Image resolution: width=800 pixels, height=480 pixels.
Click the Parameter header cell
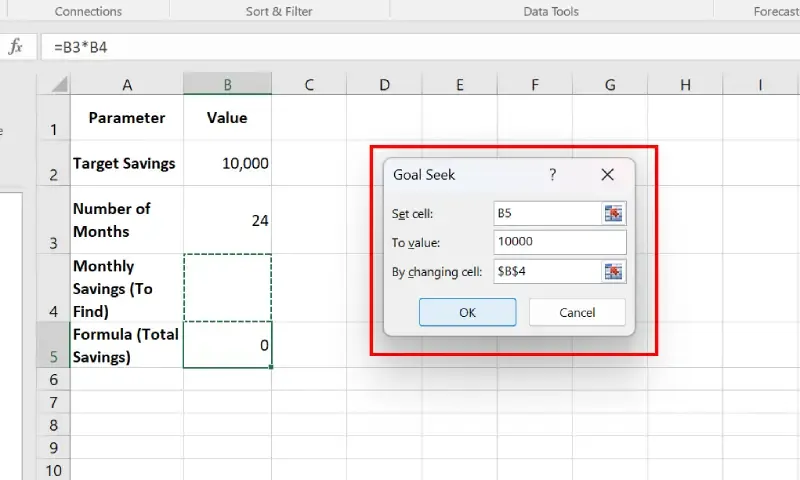(127, 118)
